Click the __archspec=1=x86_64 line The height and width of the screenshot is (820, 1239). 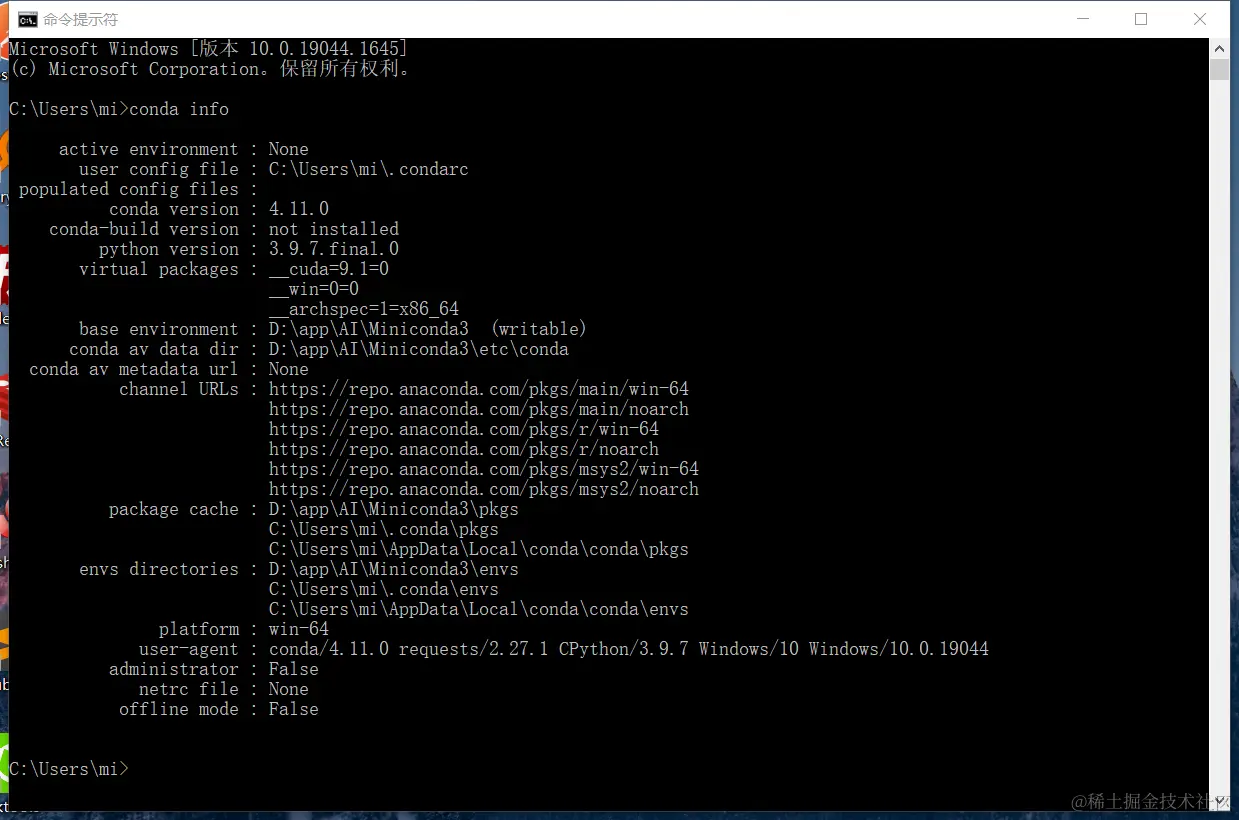[364, 309]
